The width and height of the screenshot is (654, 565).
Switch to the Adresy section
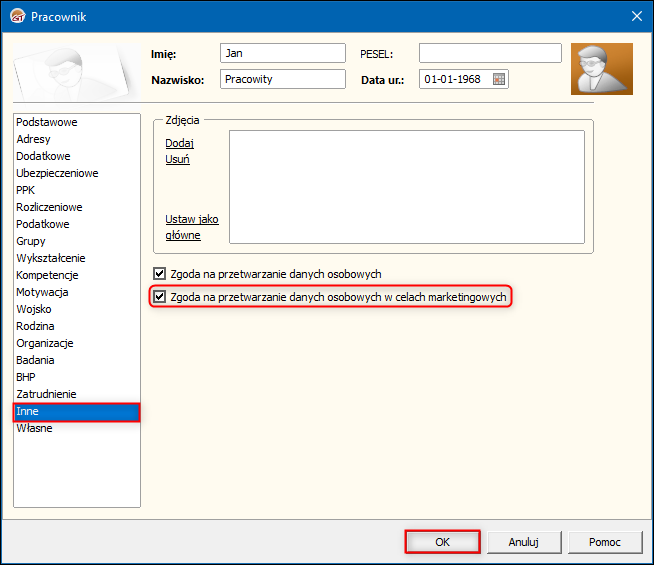(77, 139)
